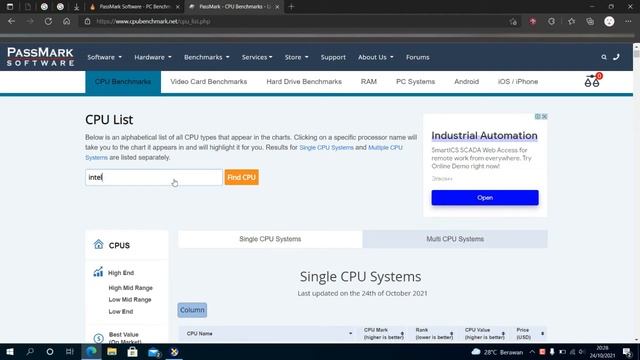Go back with browser back arrow
Viewport: 640px width, 360px height.
coord(11,21)
